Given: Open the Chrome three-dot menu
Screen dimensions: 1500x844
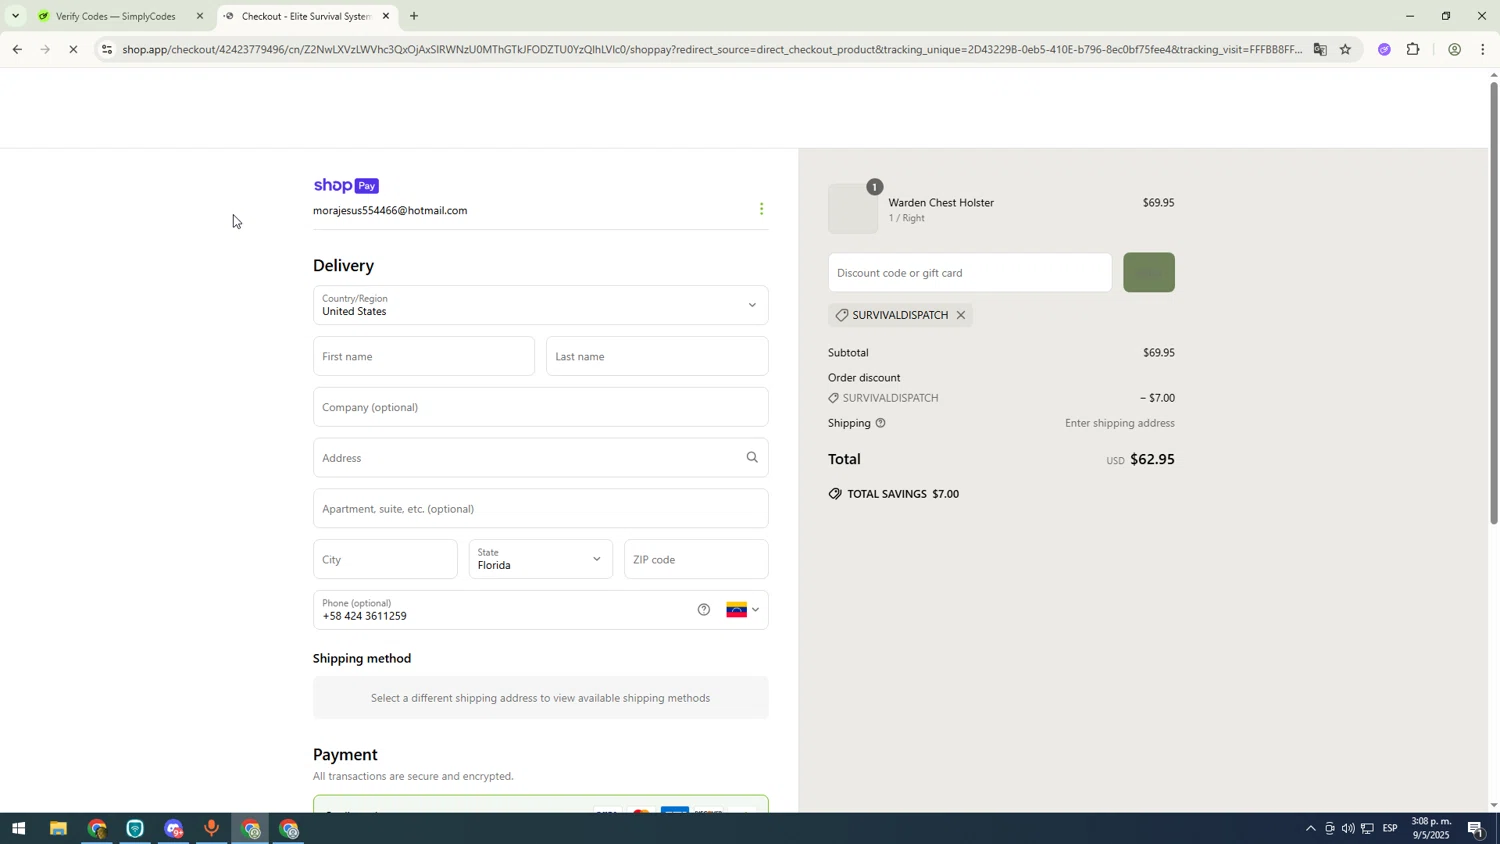Looking at the screenshot, I should point(1483,49).
